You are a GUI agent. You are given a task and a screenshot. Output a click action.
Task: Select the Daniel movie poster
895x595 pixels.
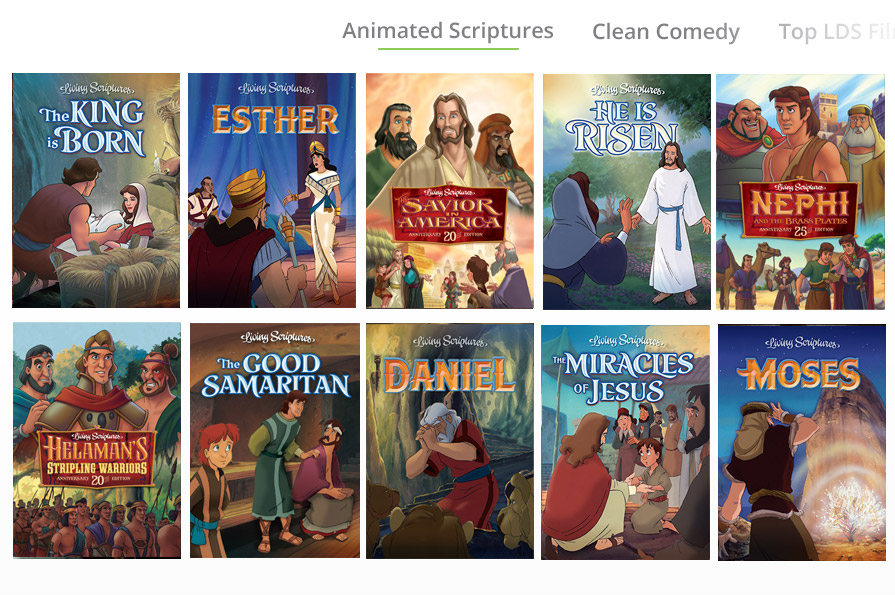450,441
